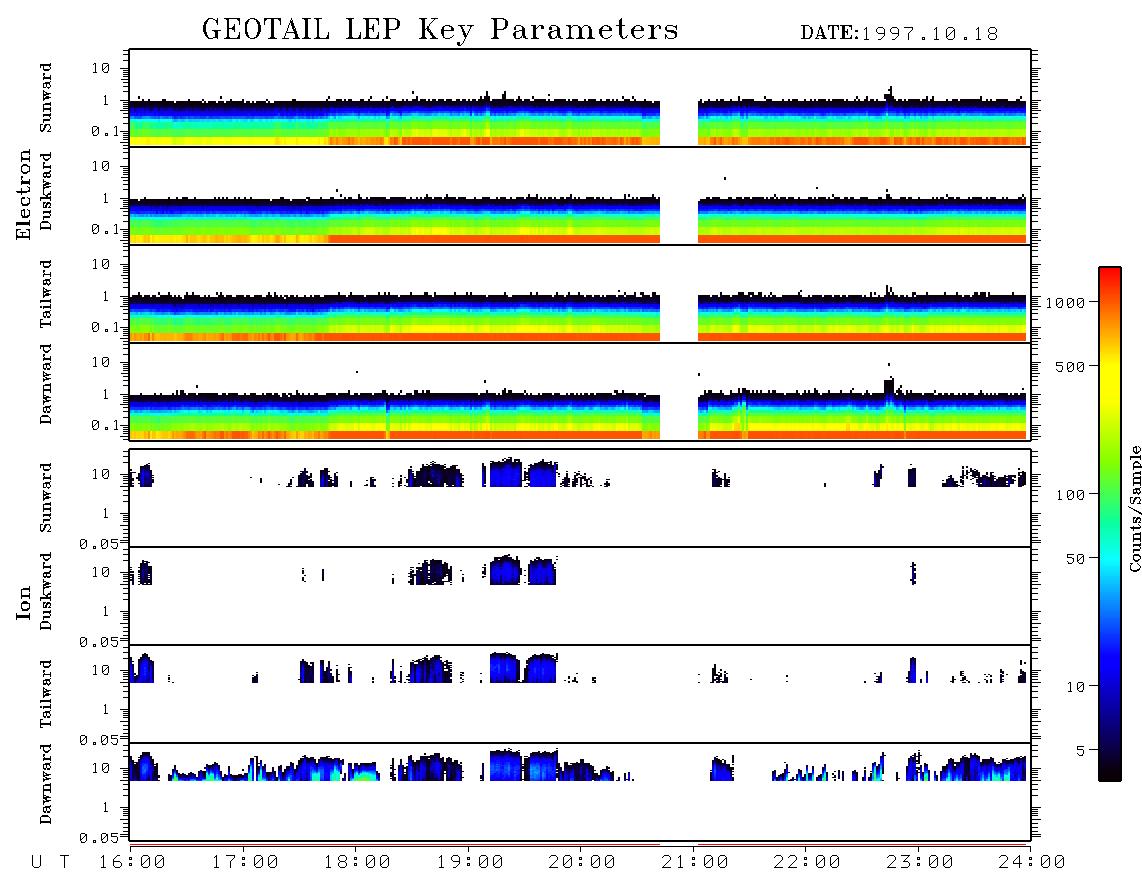Click the 0.05 tick of Ion Dawnward panel

pos(100,838)
